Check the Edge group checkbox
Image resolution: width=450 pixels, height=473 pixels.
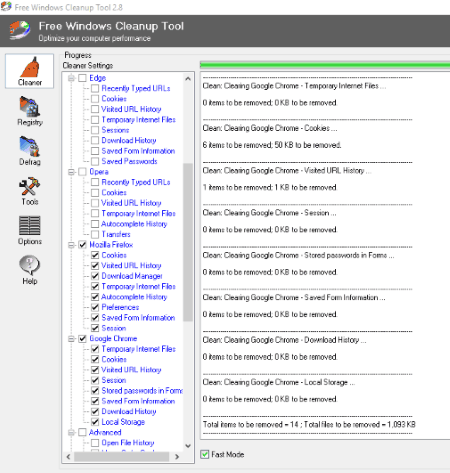pyautogui.click(x=82, y=78)
